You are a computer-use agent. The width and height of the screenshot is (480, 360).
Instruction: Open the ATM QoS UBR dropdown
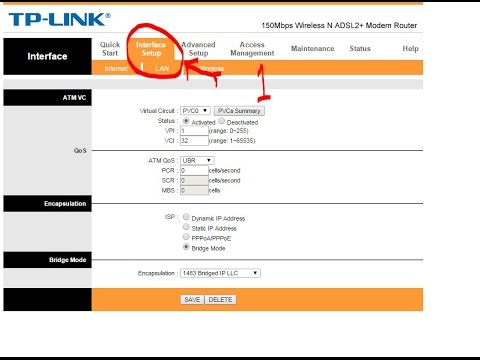[x=197, y=160]
